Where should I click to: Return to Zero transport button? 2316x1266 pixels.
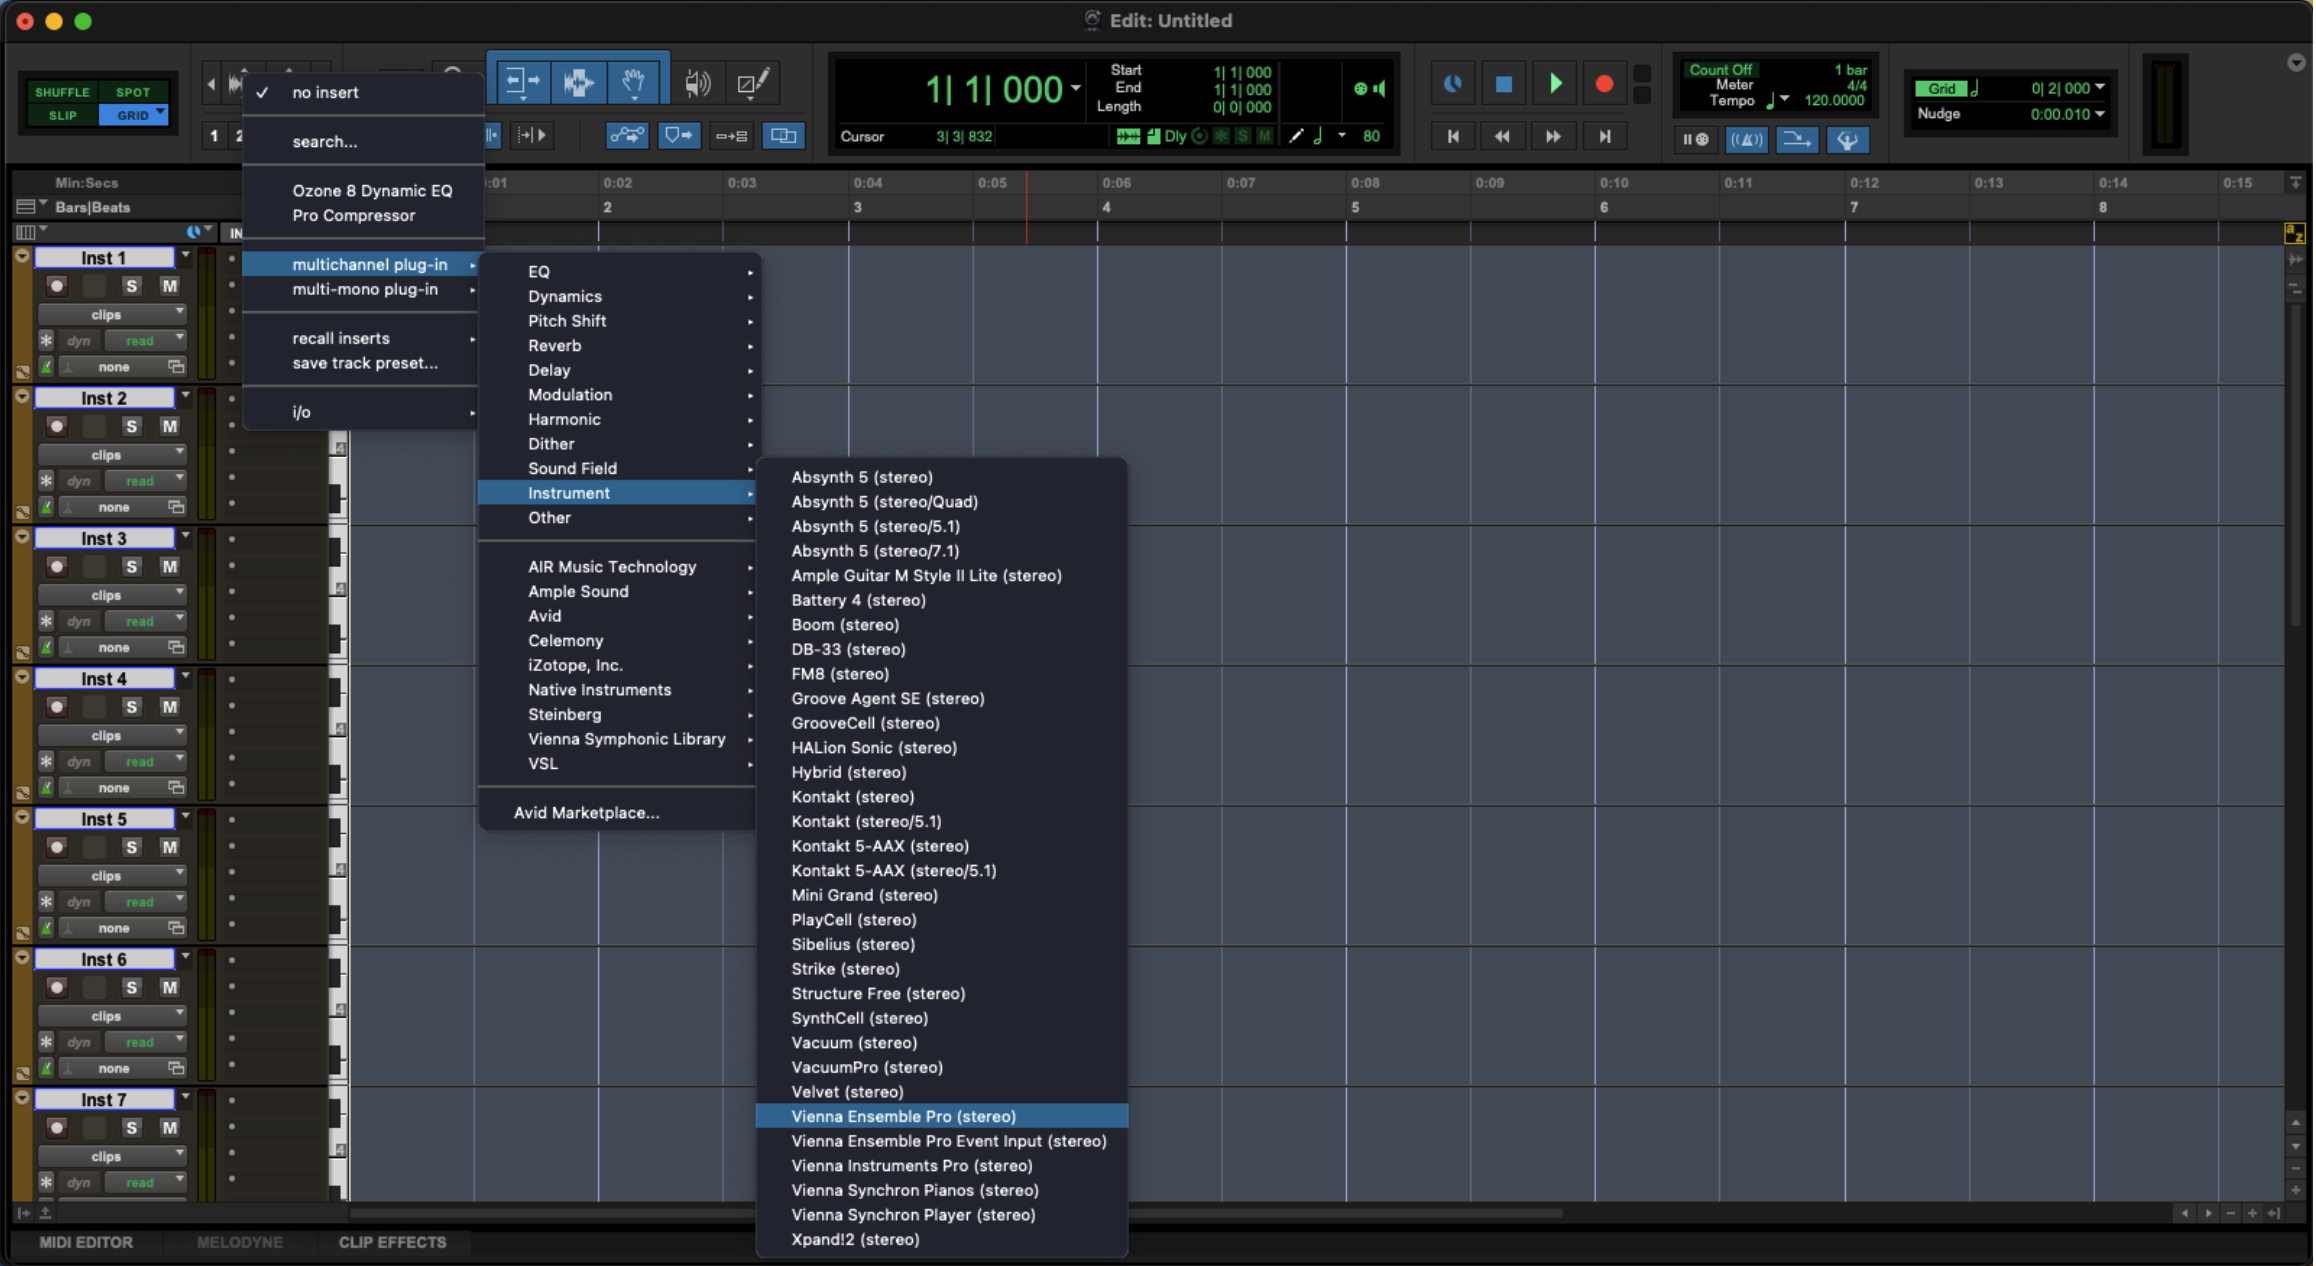(1452, 136)
